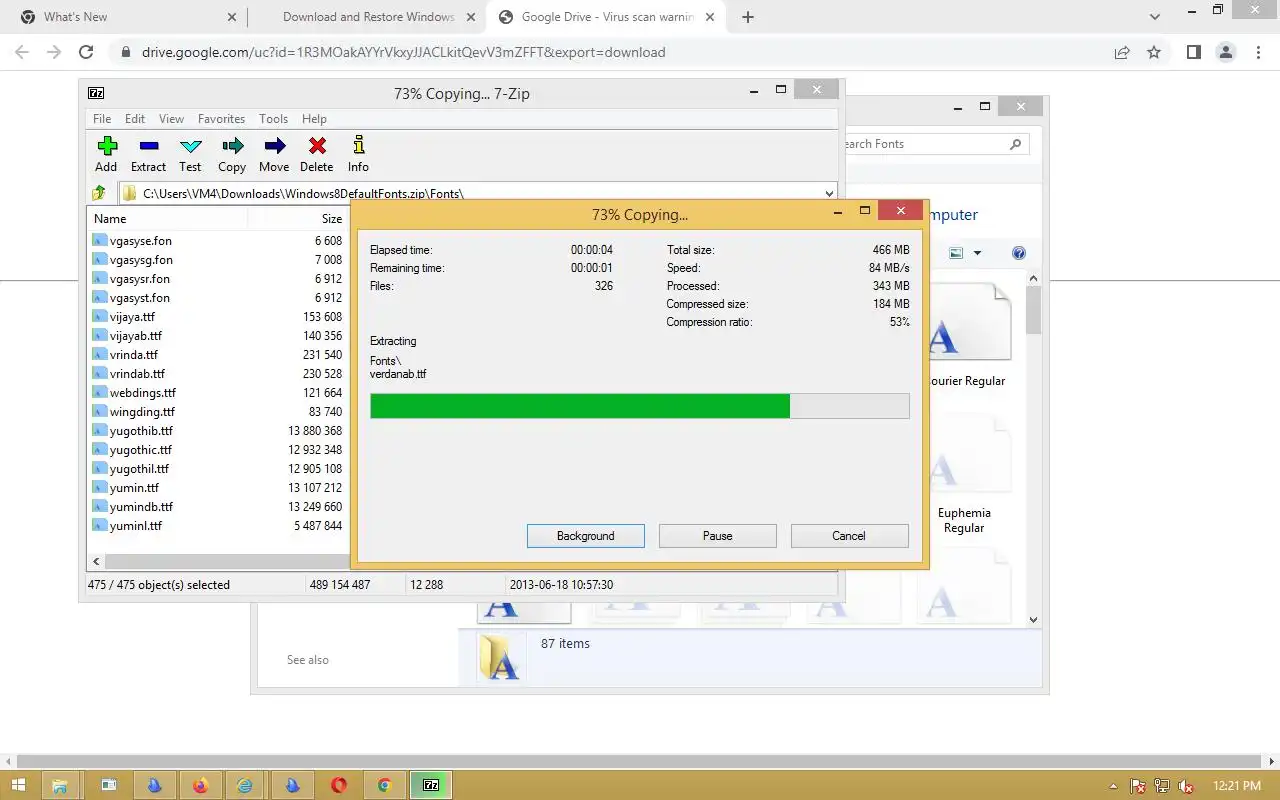The height and width of the screenshot is (800, 1280).
Task: Click the Chrome side panel icon
Action: point(1193,52)
